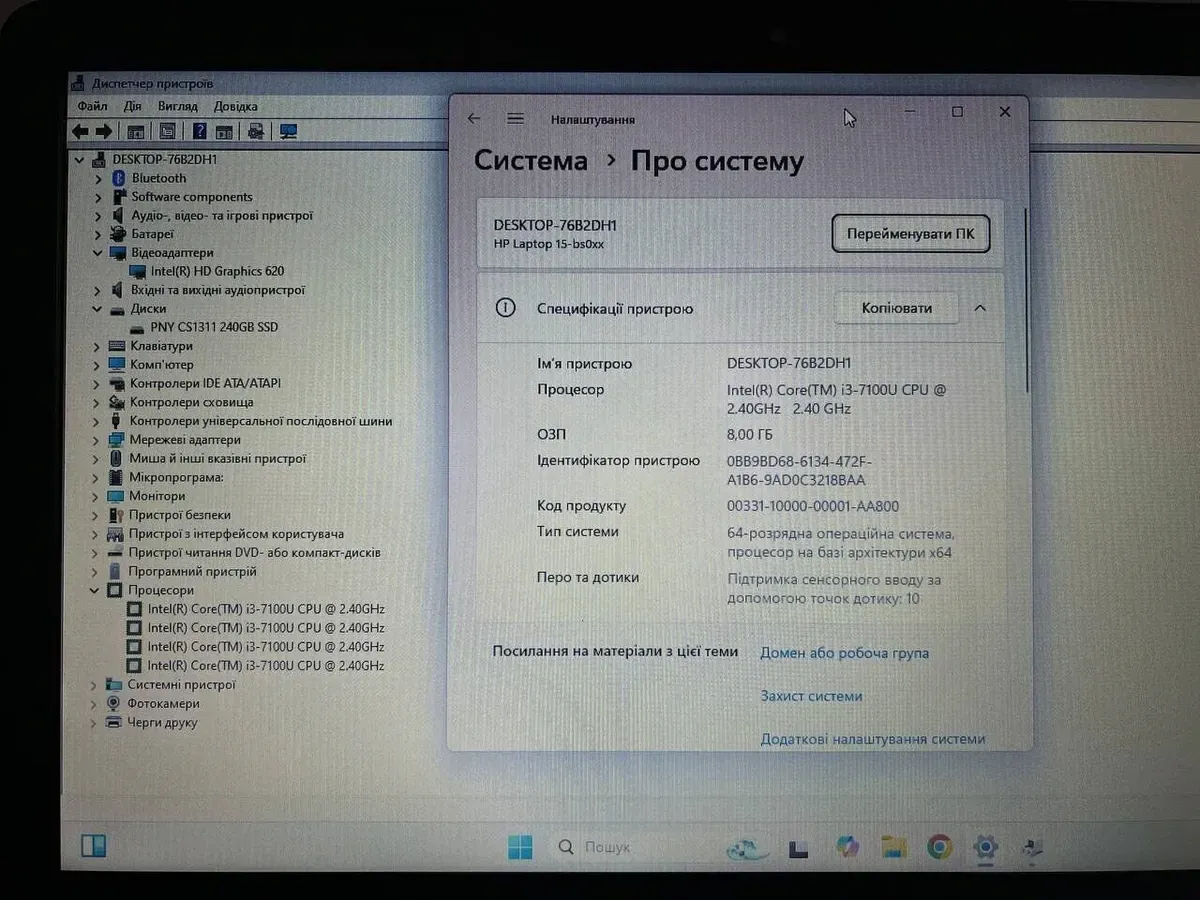This screenshot has height=900, width=1200.
Task: Click the Windows Start button
Action: [x=520, y=847]
